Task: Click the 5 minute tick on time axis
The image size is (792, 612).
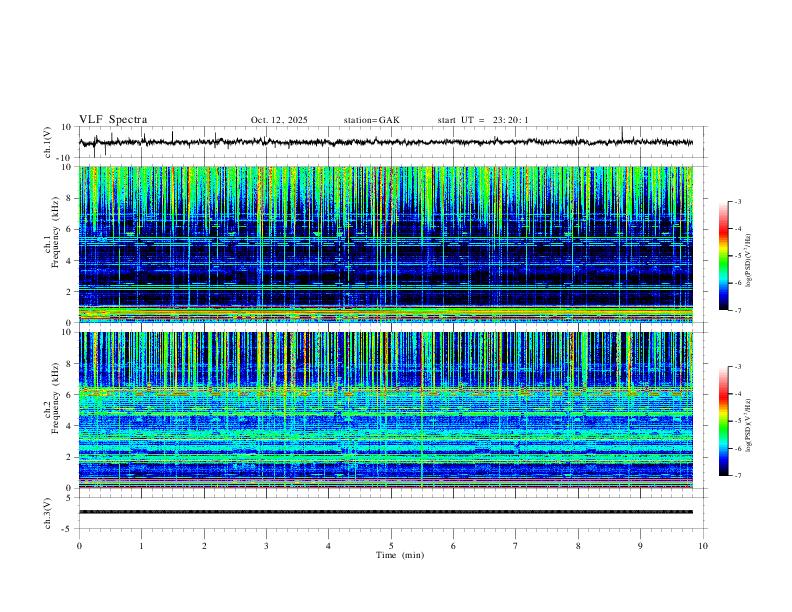Action: coord(391,546)
